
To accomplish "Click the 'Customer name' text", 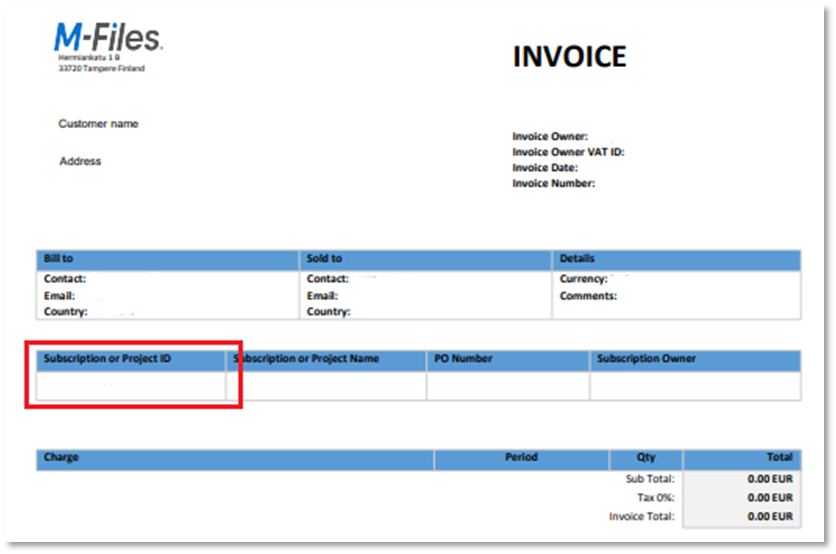I will pos(99,124).
